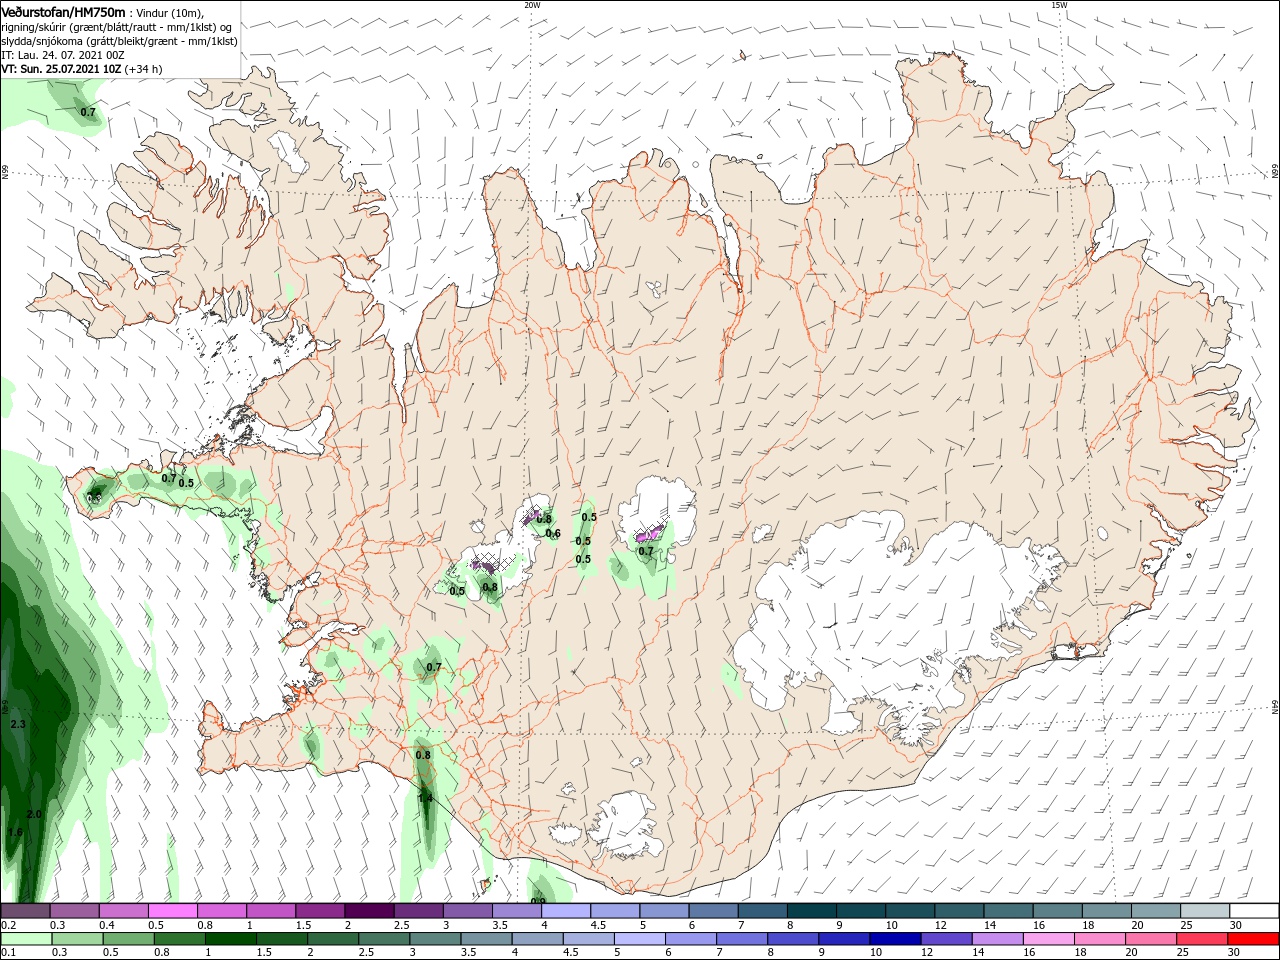Click the 0.1 label under the rain legend
The height and width of the screenshot is (960, 1280).
click(8, 953)
